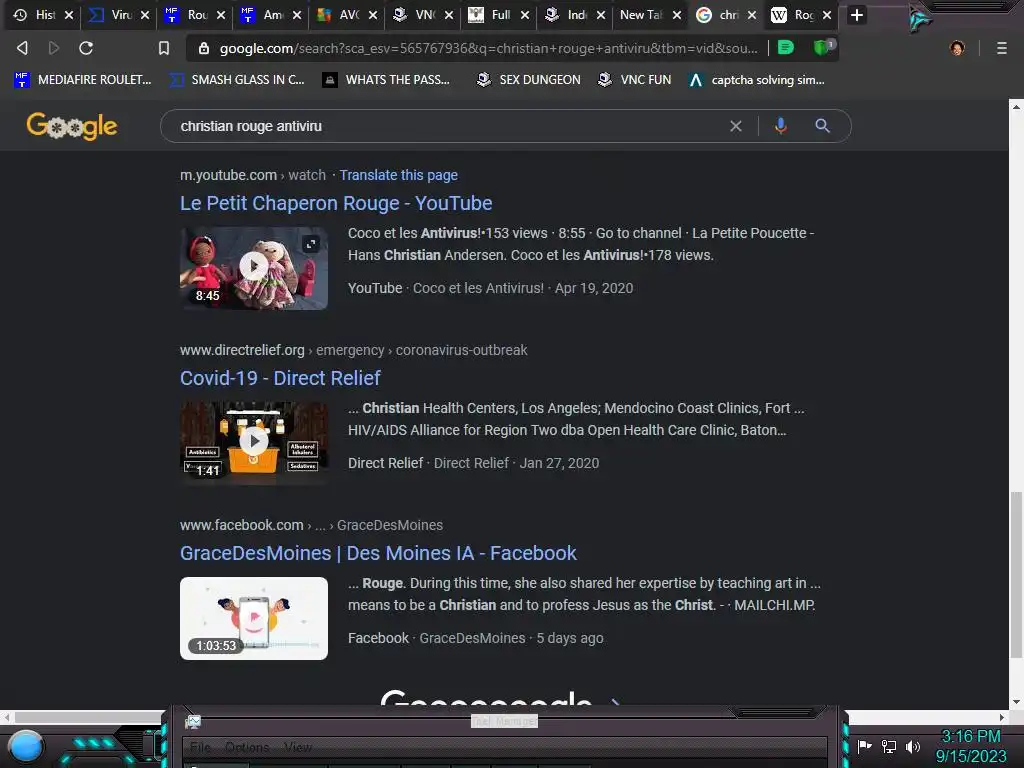Open File menu in Task Manager
This screenshot has width=1024, height=768.
(x=200, y=747)
